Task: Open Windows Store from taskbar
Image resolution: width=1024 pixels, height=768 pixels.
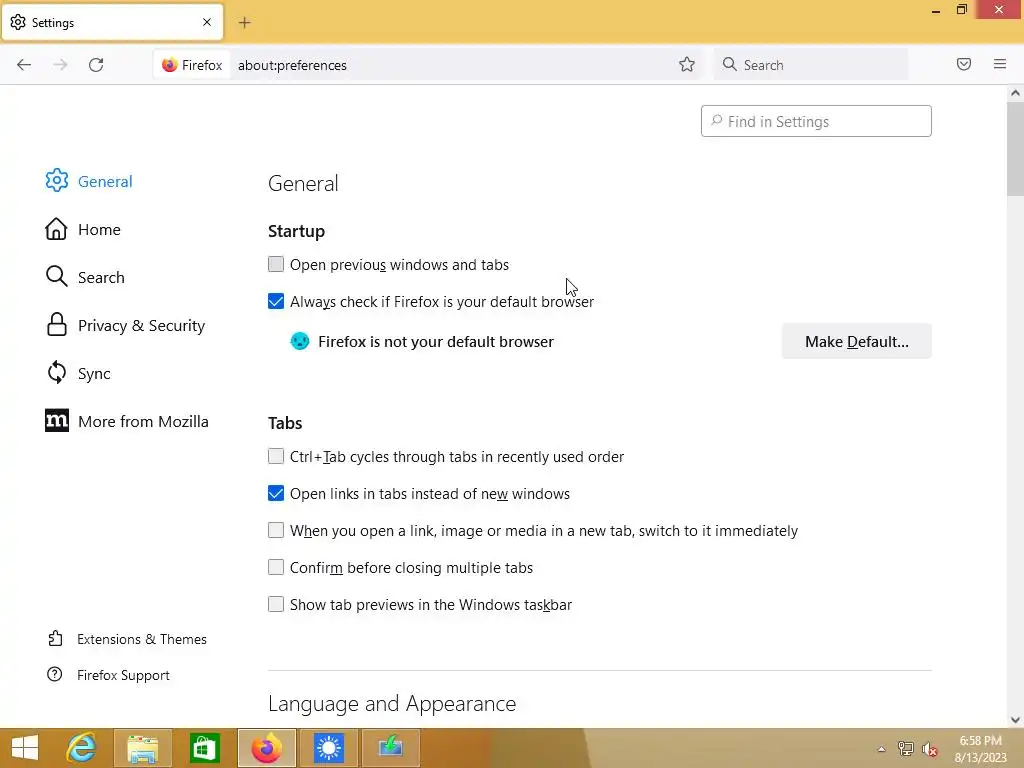Action: (x=204, y=748)
